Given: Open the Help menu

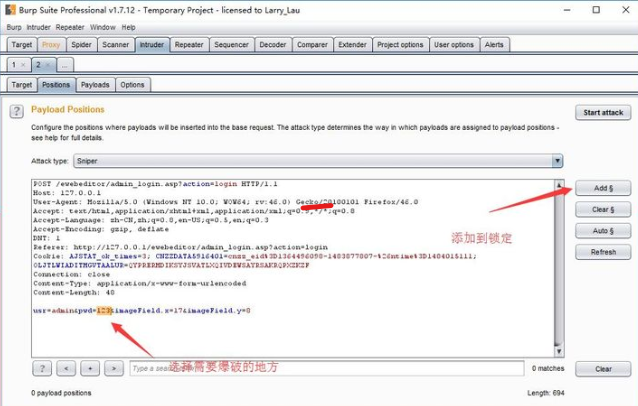Looking at the screenshot, I should point(129,27).
